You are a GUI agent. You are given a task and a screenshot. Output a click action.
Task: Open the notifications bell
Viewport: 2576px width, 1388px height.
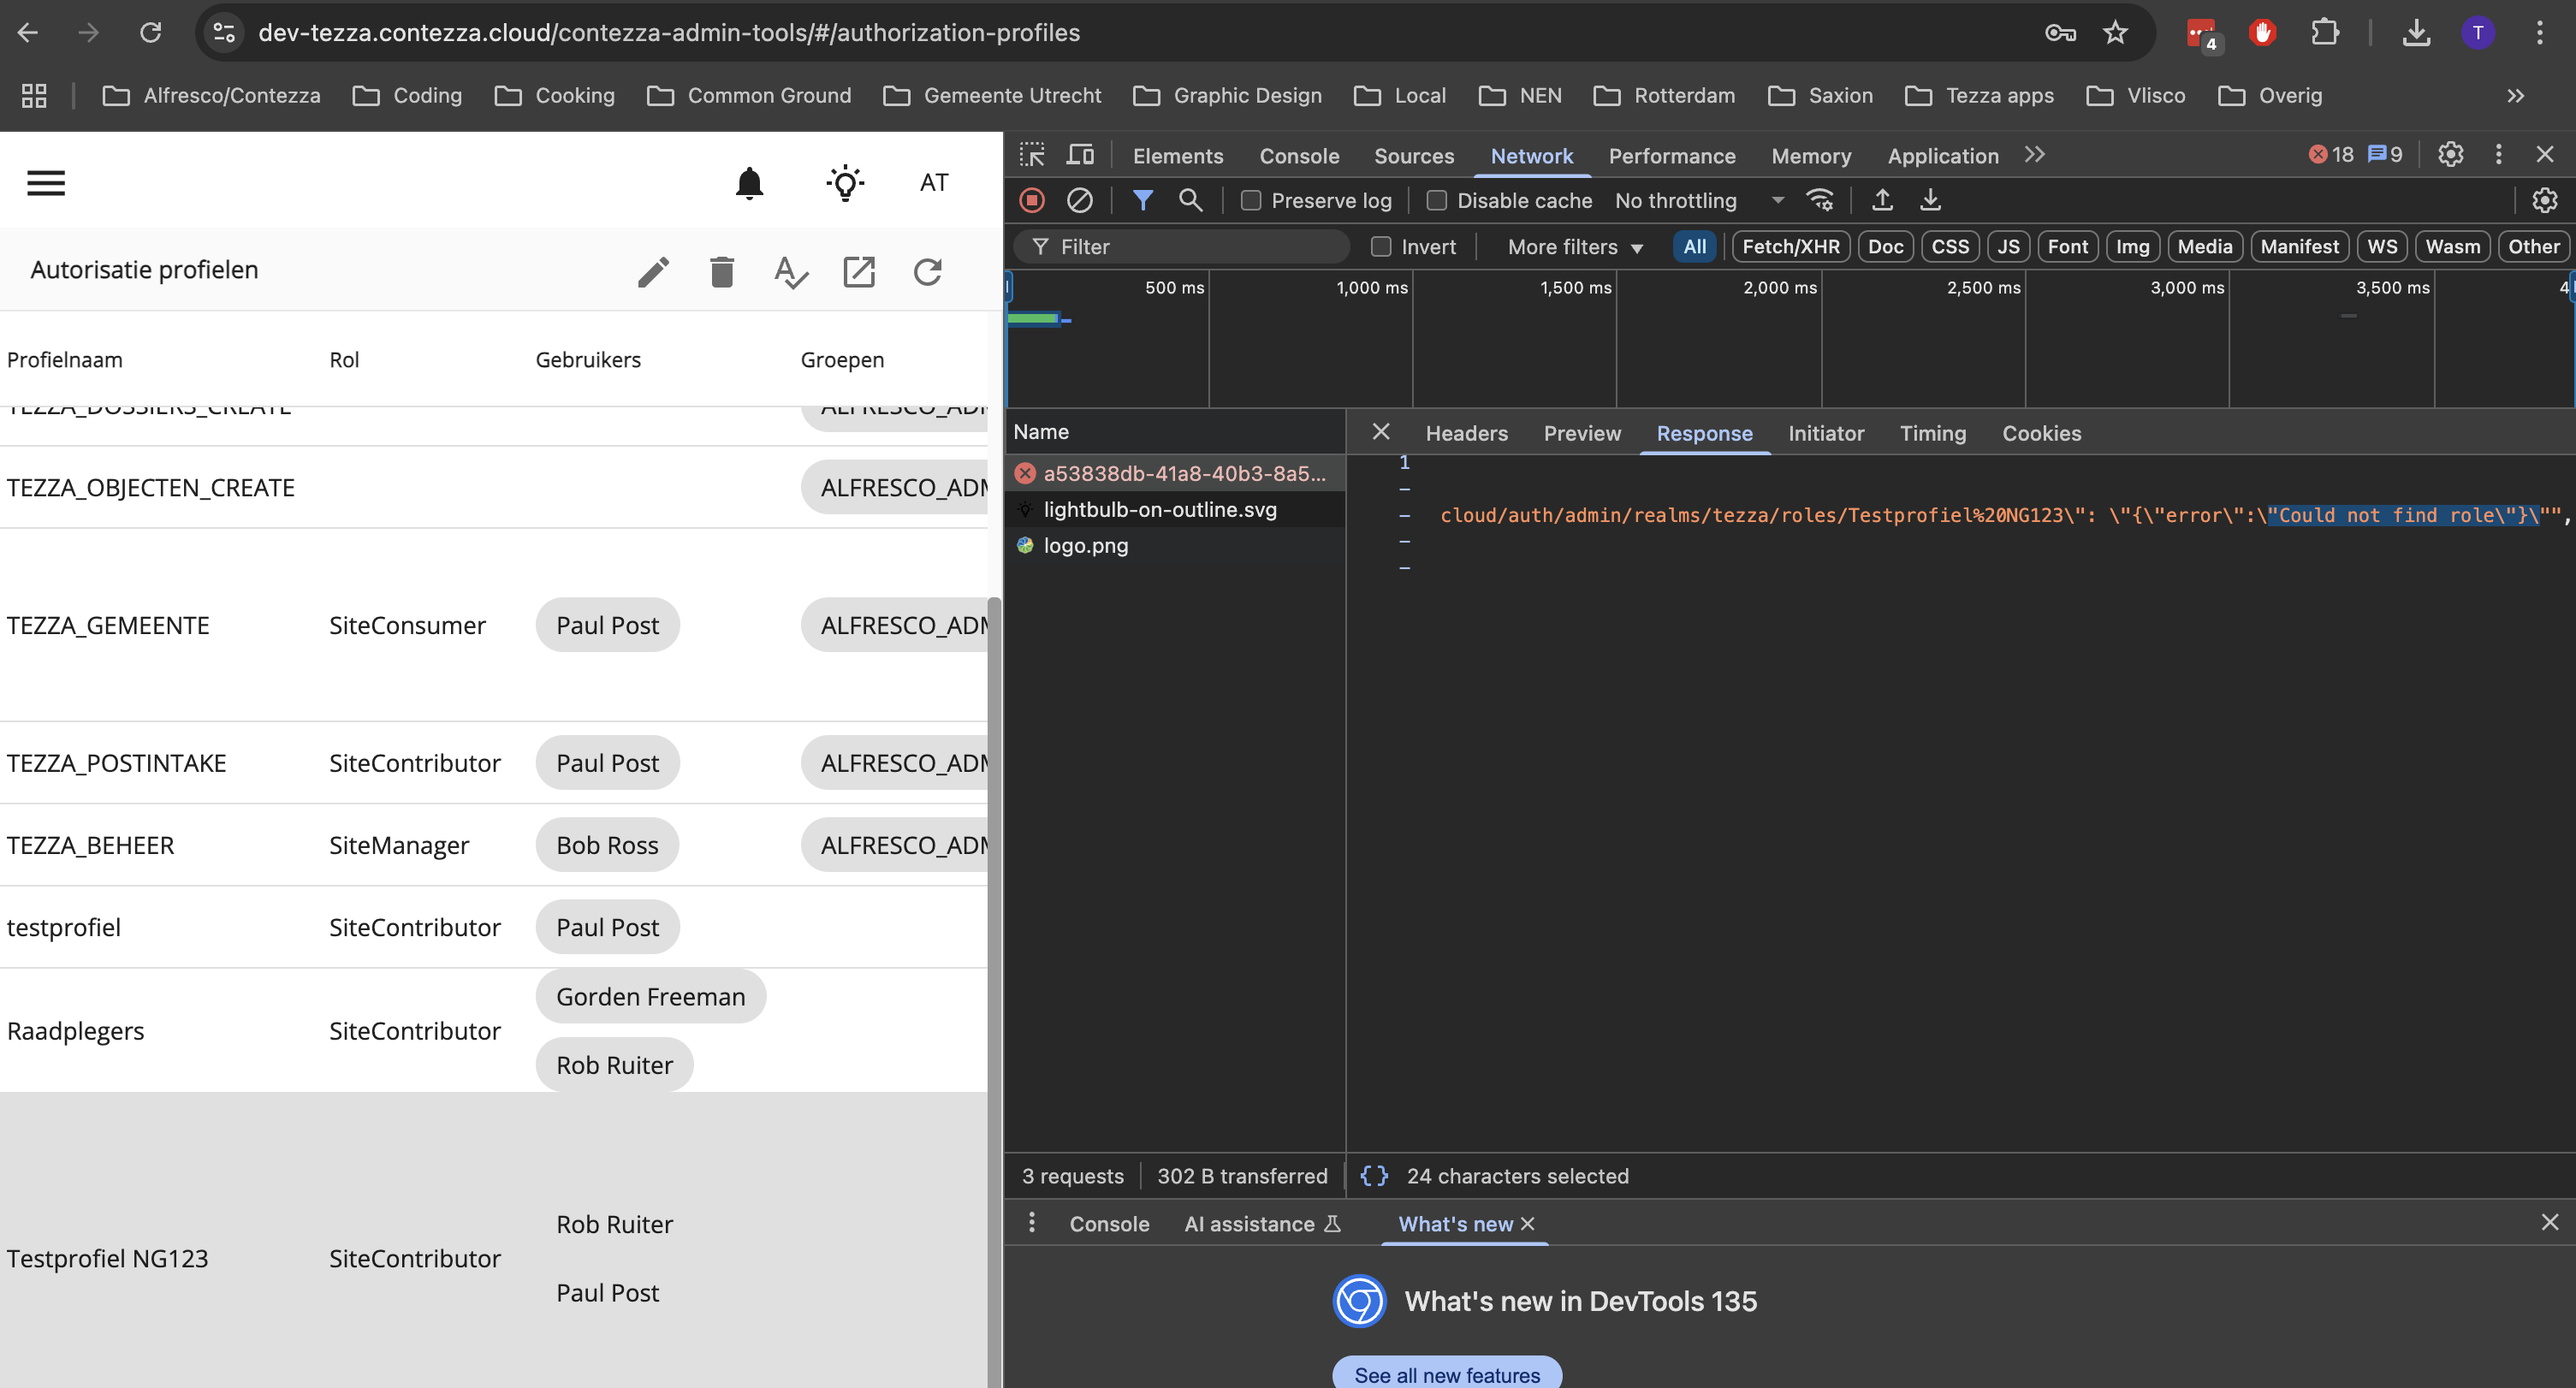(x=749, y=183)
